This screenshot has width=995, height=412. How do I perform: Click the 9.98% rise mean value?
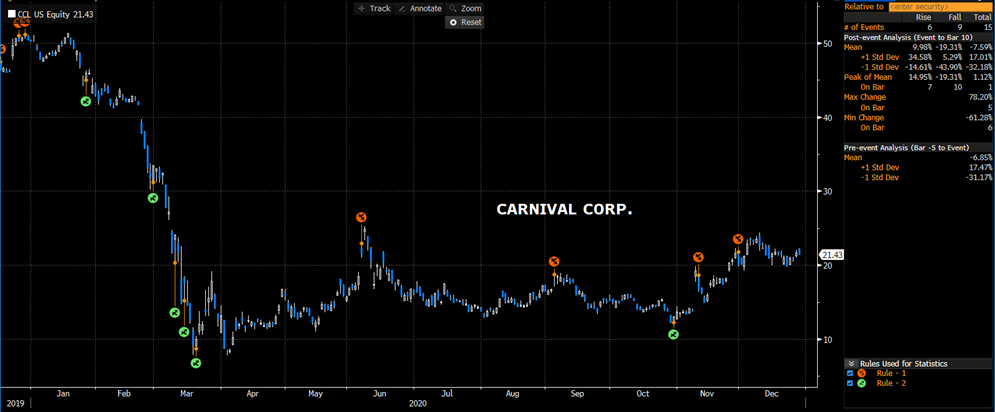click(922, 47)
